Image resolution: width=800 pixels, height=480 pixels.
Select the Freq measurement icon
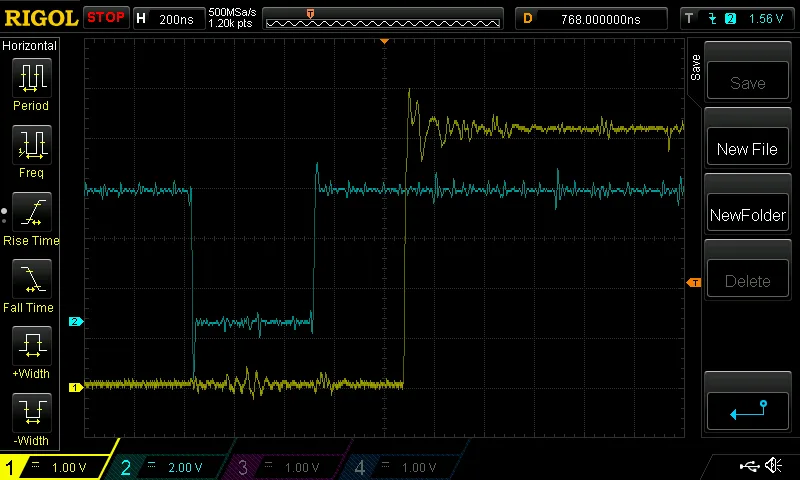tap(32, 145)
